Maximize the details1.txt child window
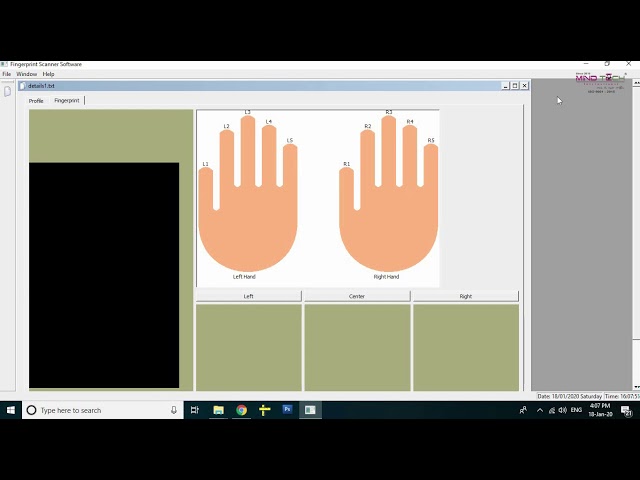The image size is (640, 480). point(515,86)
